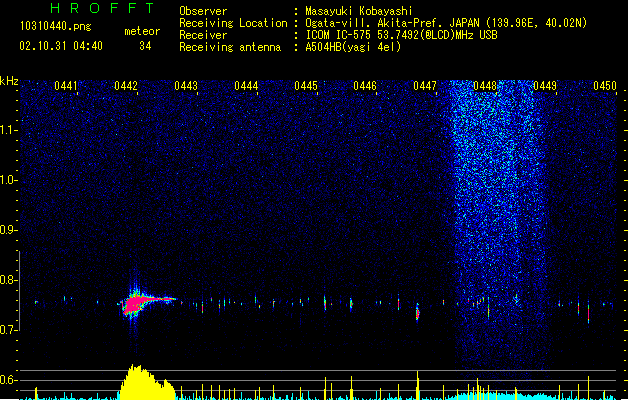
Task: Click the 0442 time marker
Action: pyautogui.click(x=126, y=86)
